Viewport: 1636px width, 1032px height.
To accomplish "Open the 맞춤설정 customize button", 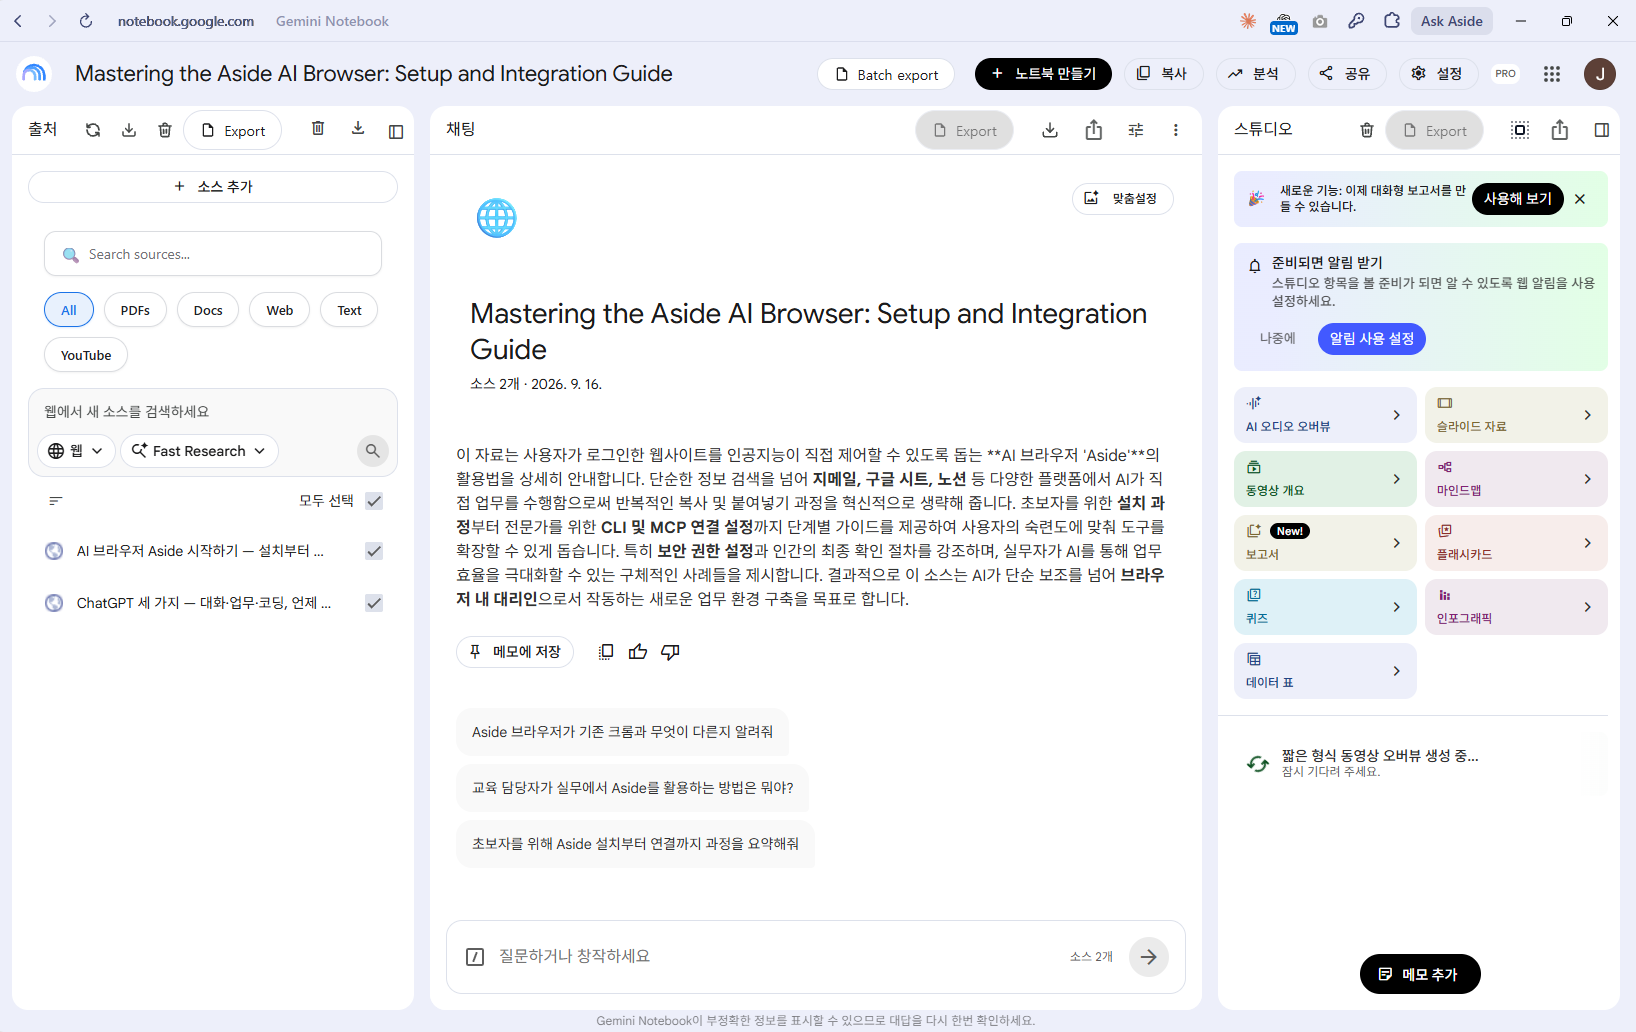I will (x=1123, y=199).
